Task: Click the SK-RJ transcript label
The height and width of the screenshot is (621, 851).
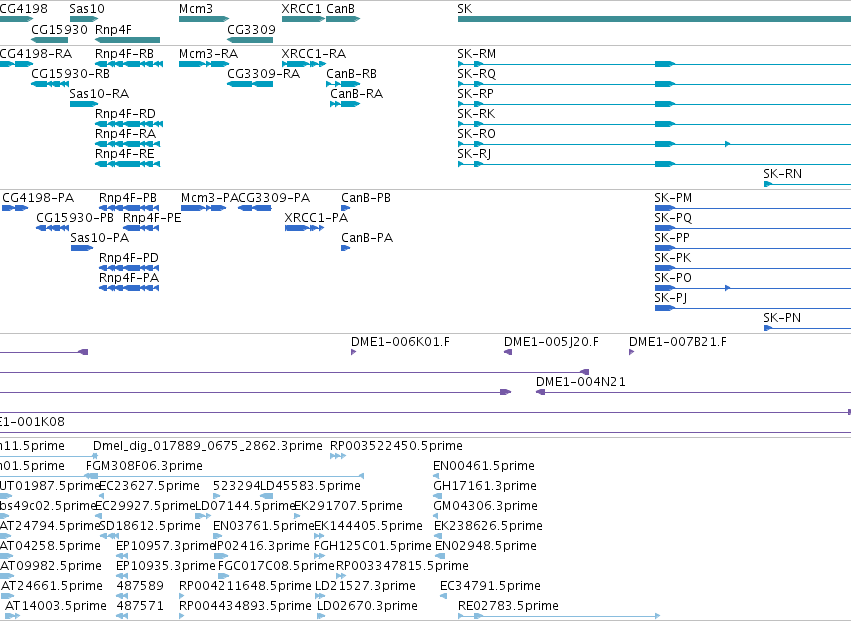Action: coord(474,154)
